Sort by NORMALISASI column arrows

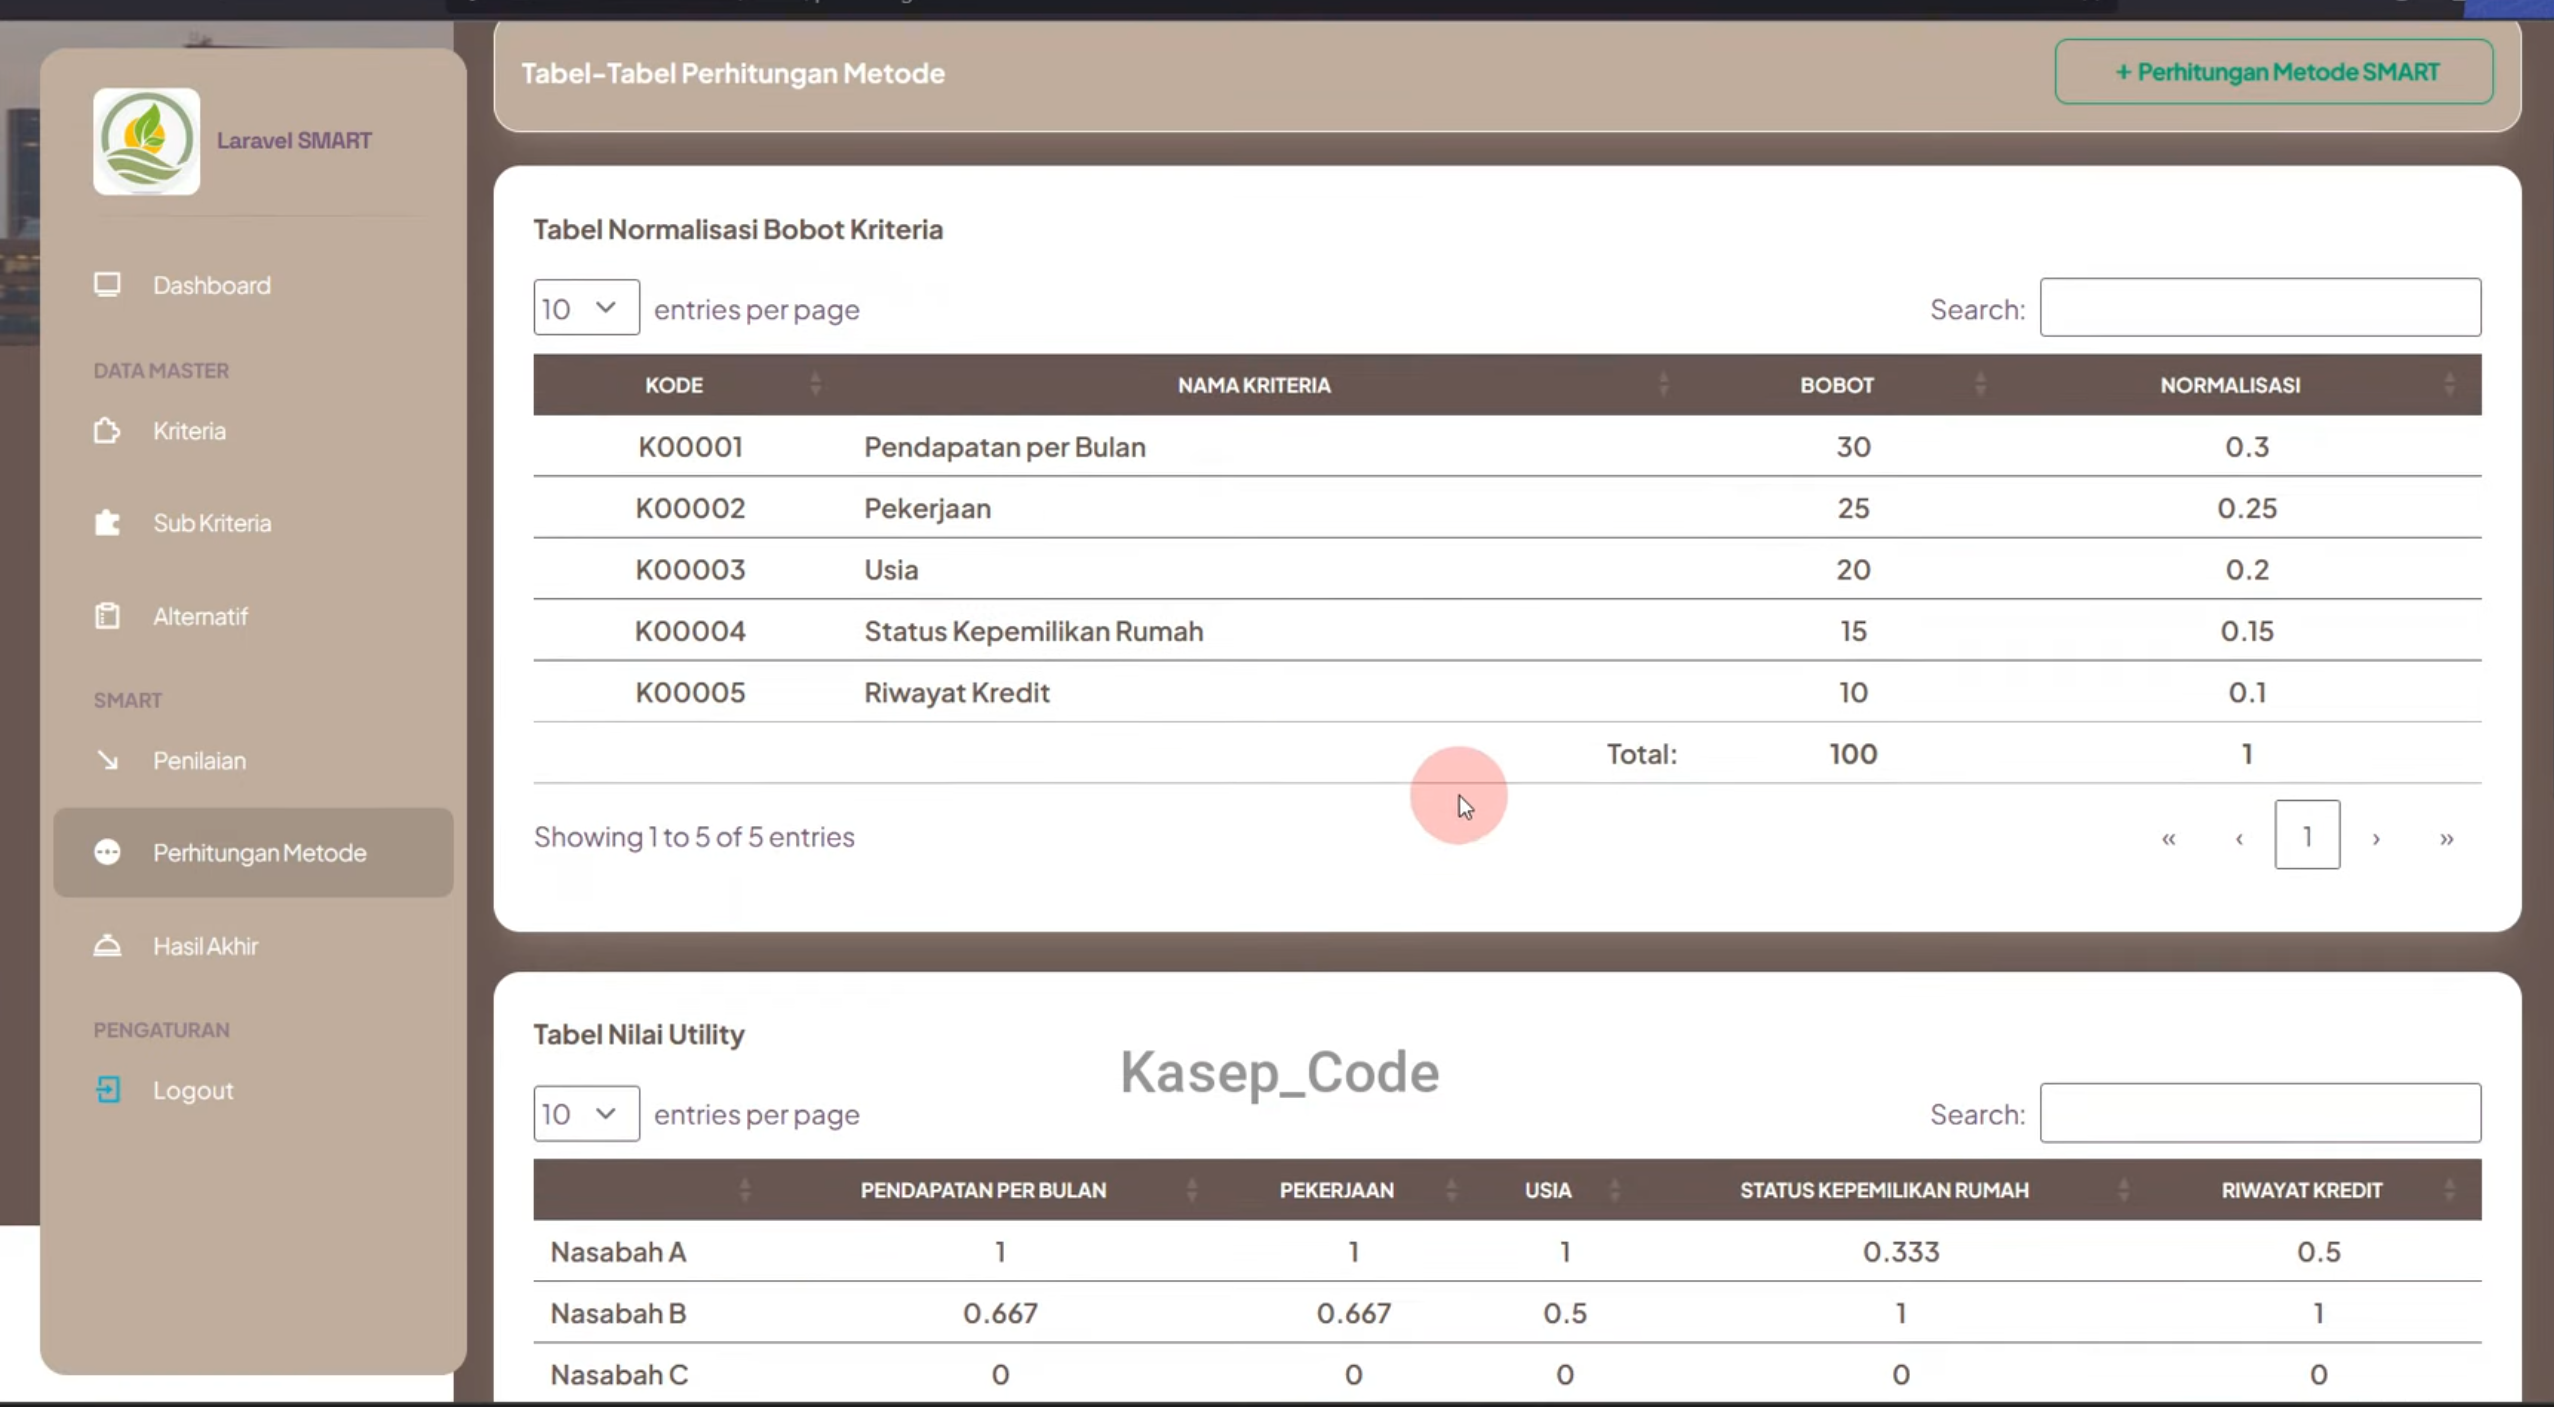coord(2449,384)
